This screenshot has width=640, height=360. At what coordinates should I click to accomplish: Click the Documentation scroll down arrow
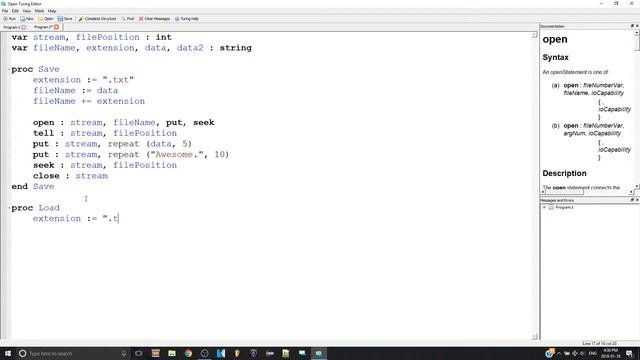[637, 187]
